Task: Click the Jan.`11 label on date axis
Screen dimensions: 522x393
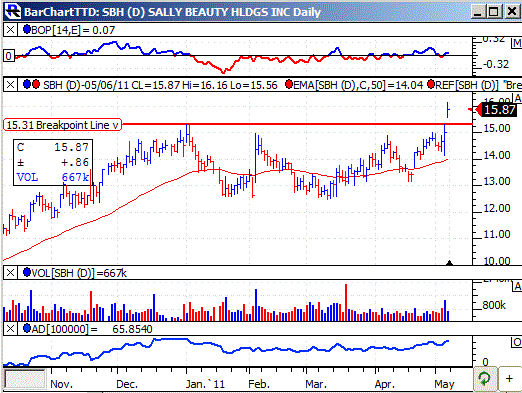Action: coord(205,384)
